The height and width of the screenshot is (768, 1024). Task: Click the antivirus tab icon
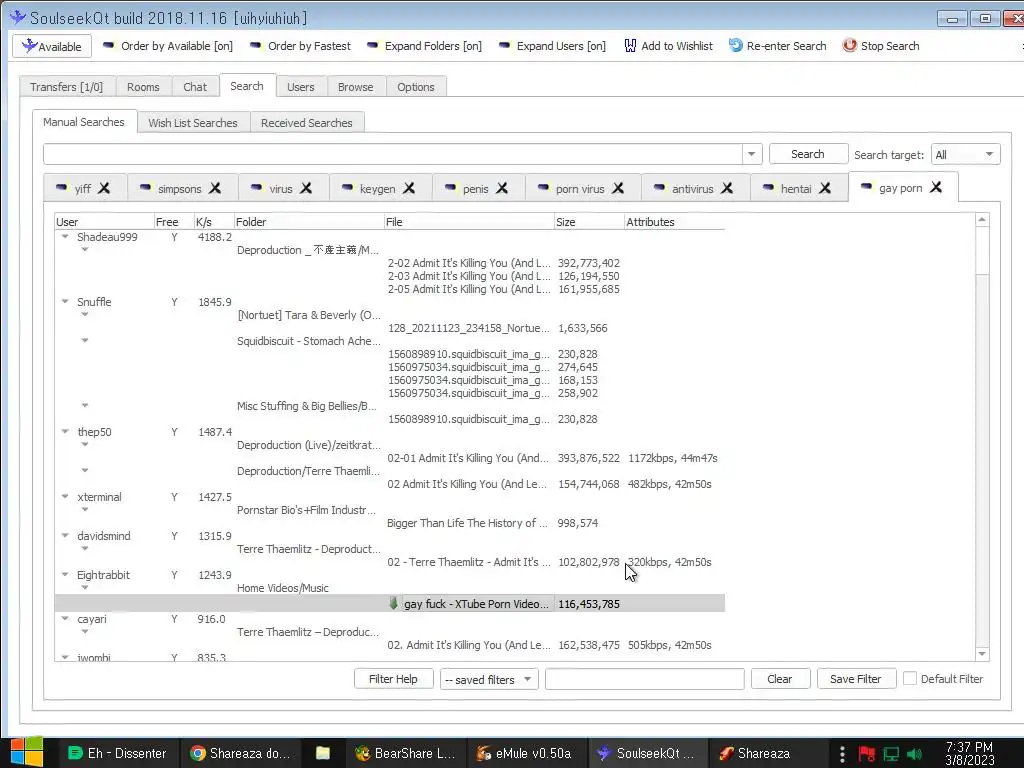(659, 187)
